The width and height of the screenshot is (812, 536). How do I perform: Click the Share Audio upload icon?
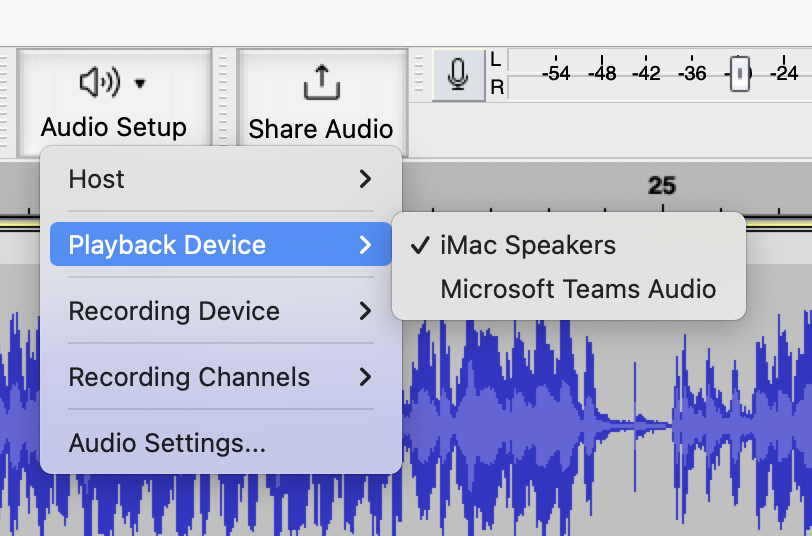[x=322, y=82]
